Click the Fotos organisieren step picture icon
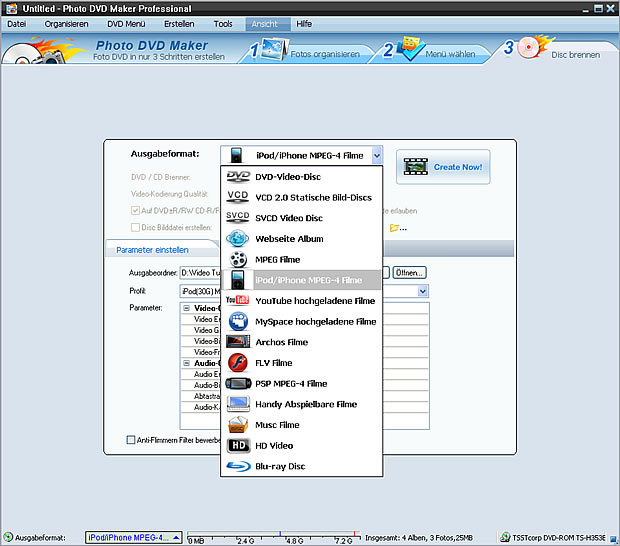 click(x=274, y=49)
